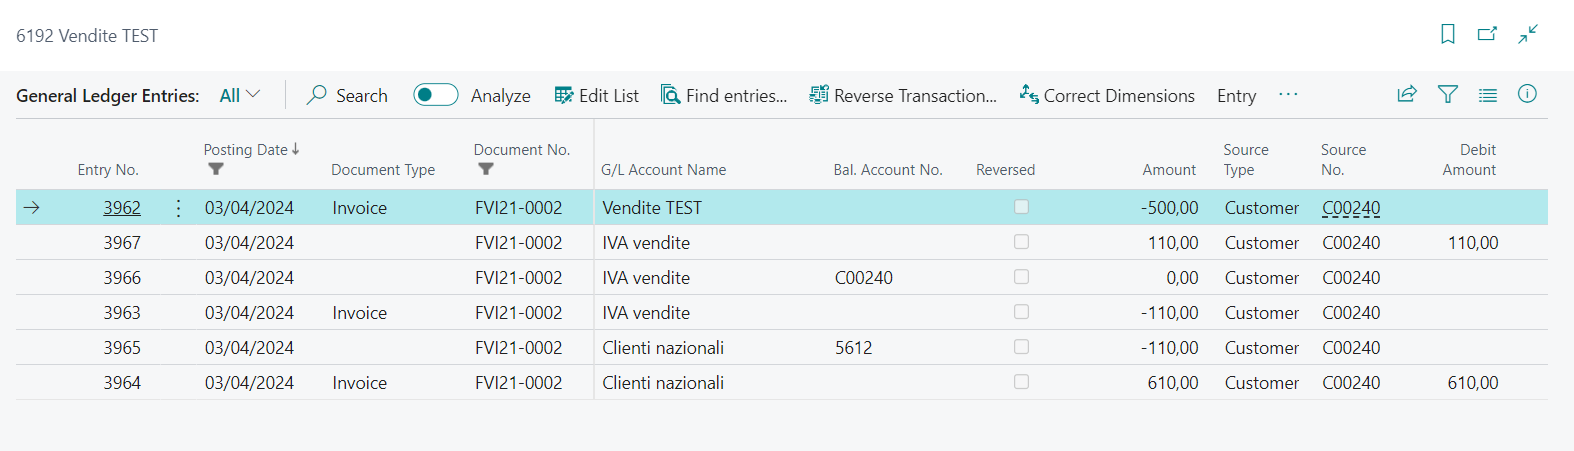Click Document Type column header

(x=383, y=170)
